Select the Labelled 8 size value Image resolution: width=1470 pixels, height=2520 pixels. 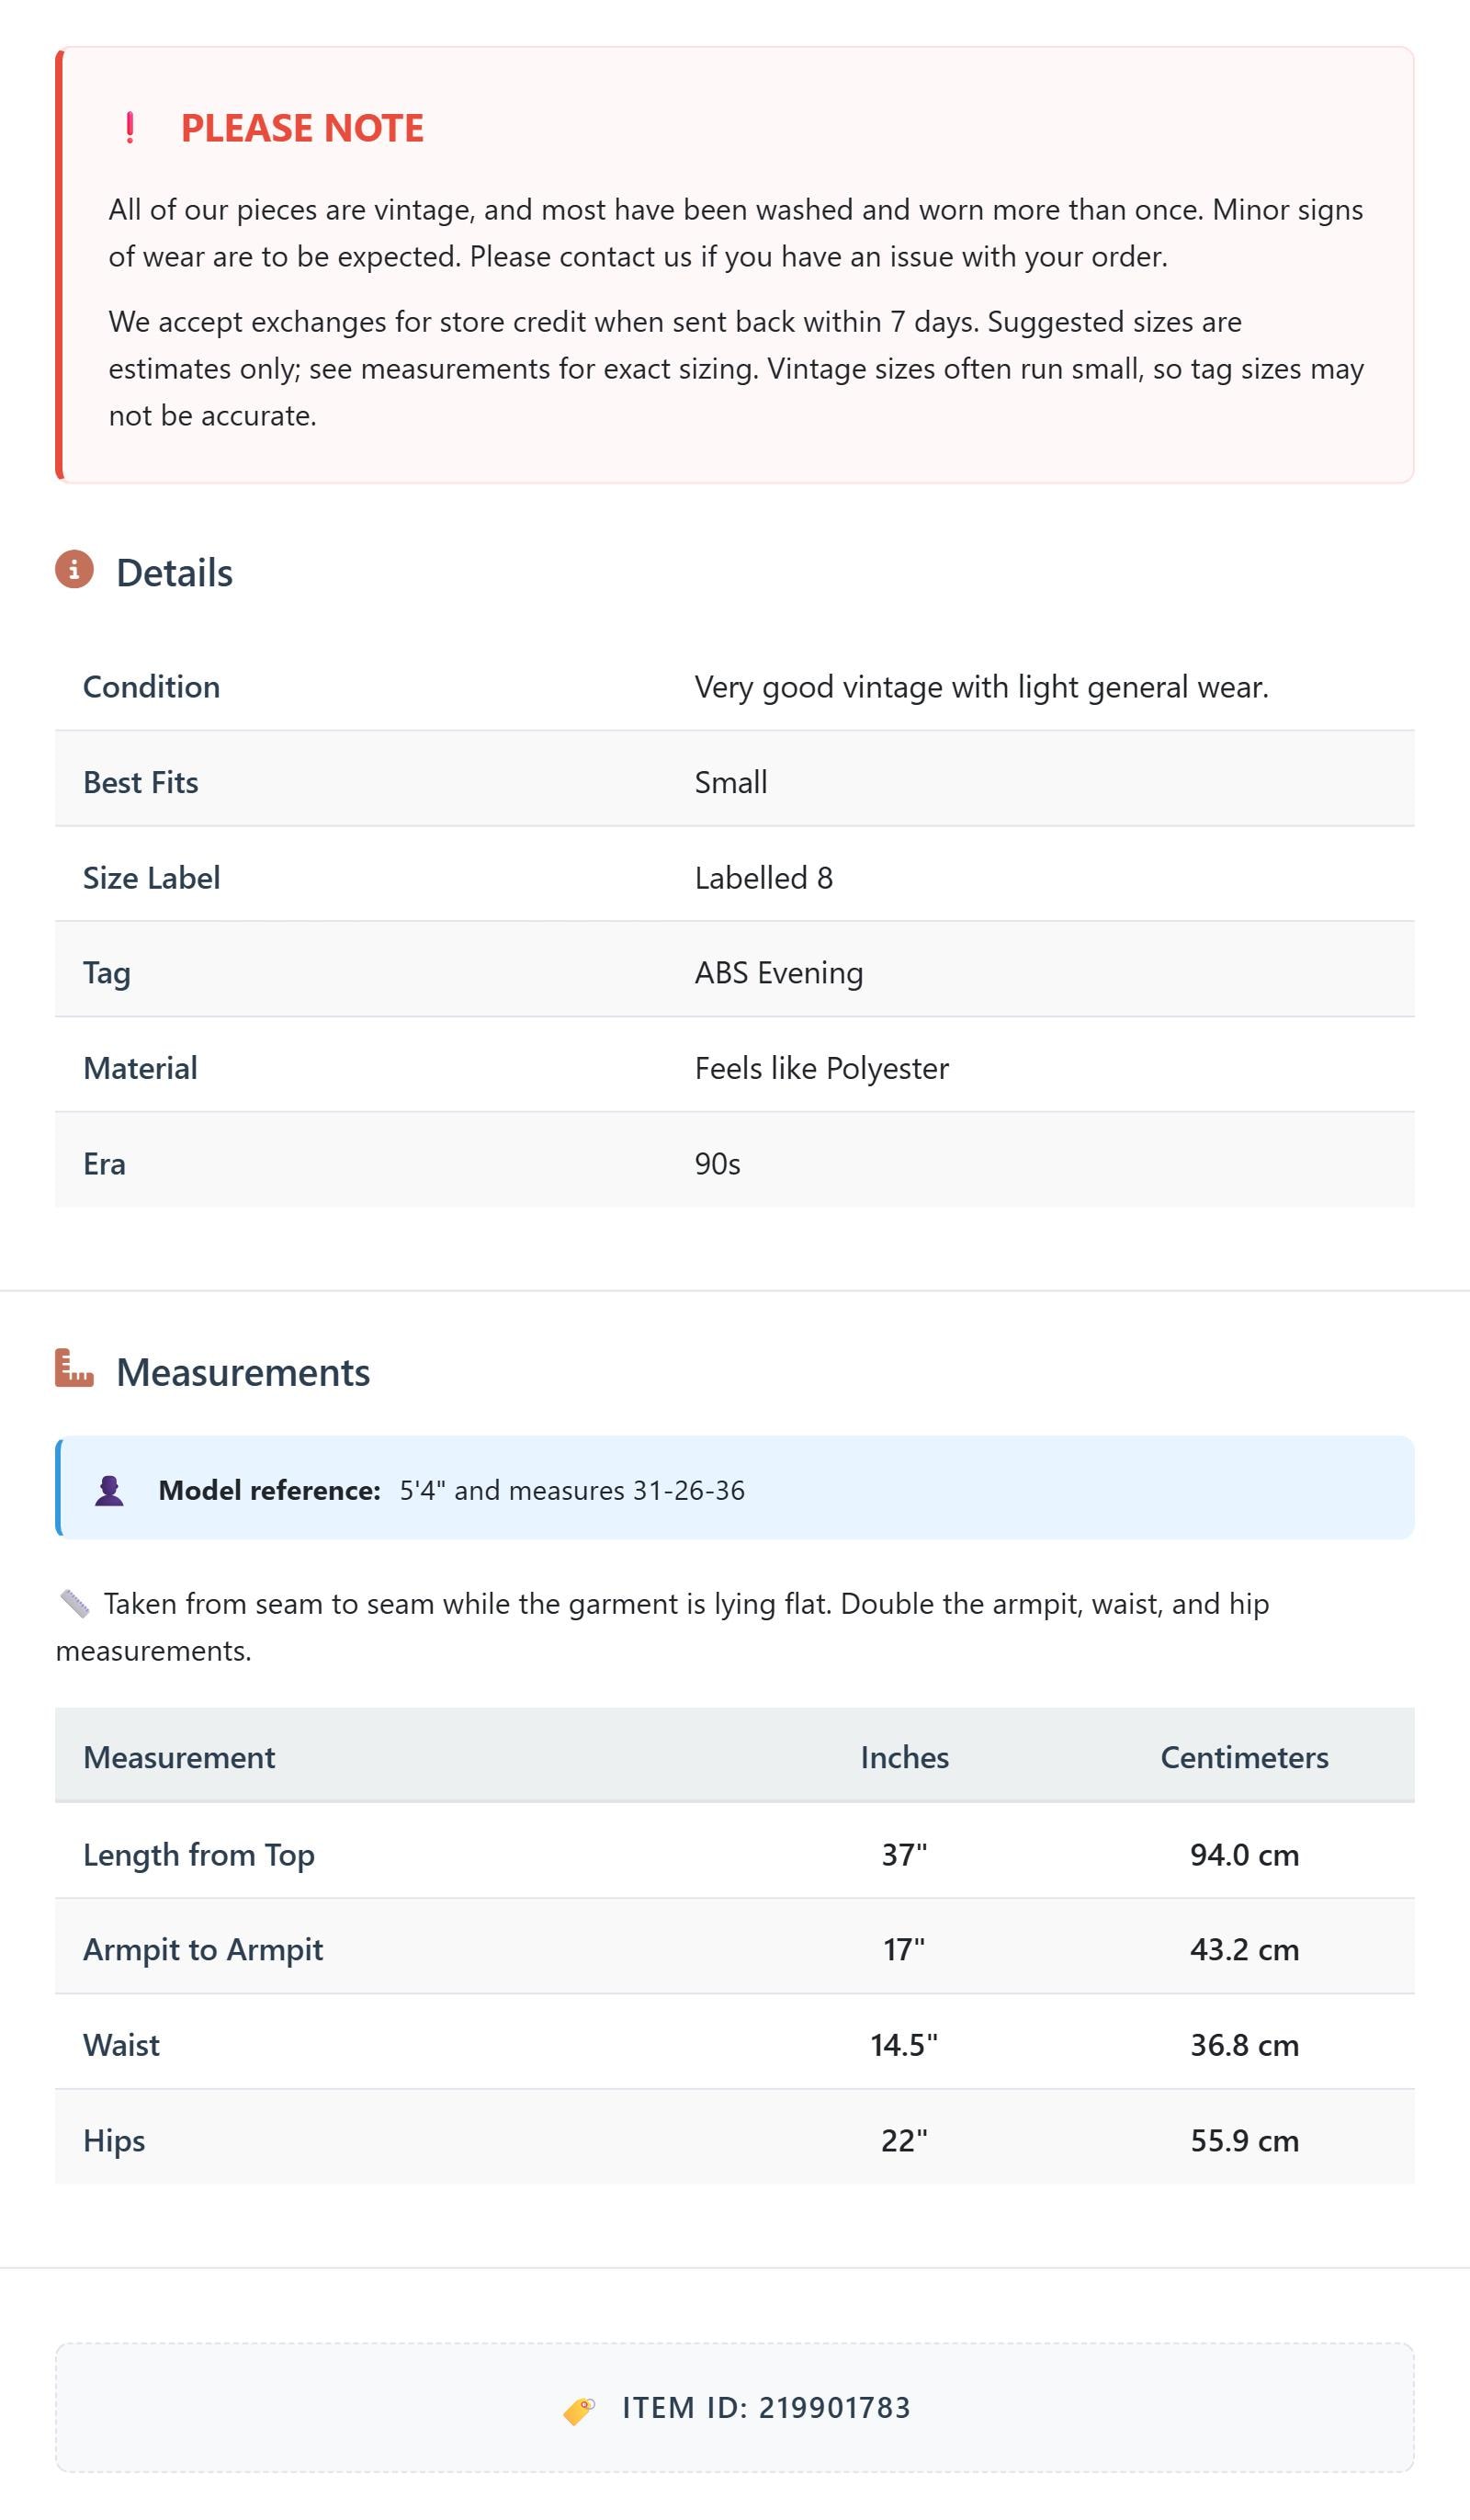click(x=763, y=878)
